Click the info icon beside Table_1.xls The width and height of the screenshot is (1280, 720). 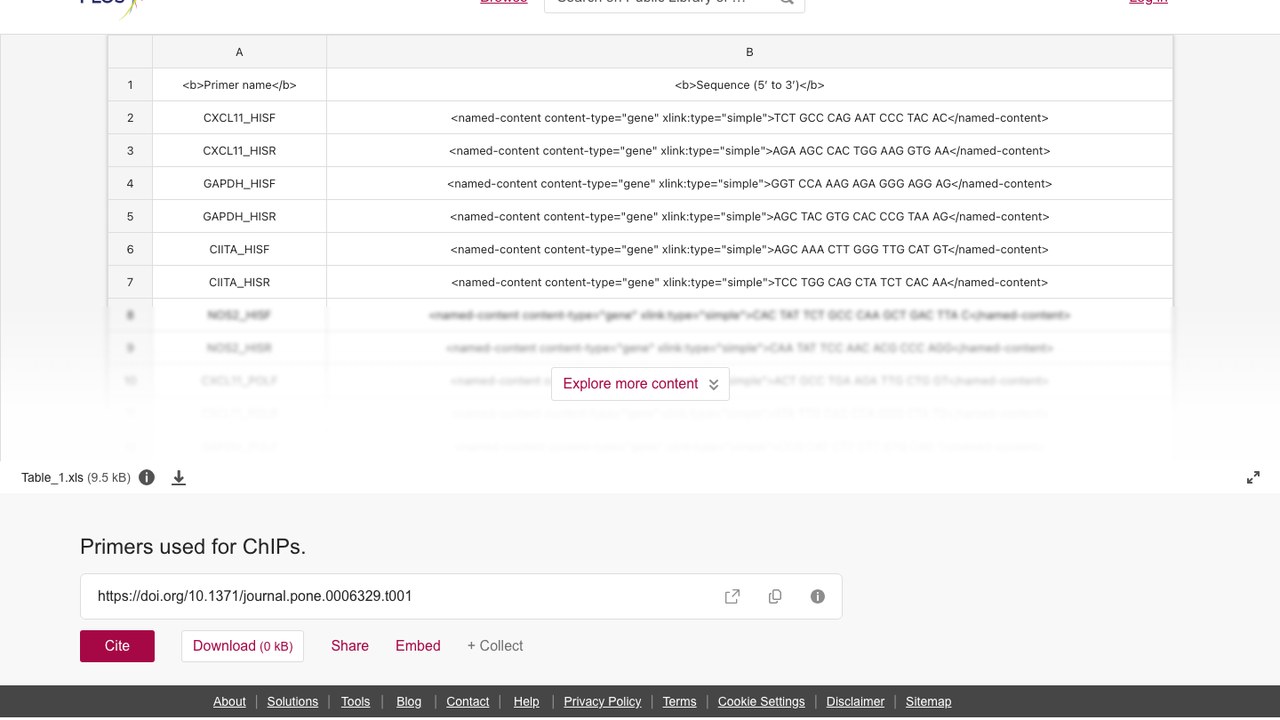pyautogui.click(x=147, y=478)
